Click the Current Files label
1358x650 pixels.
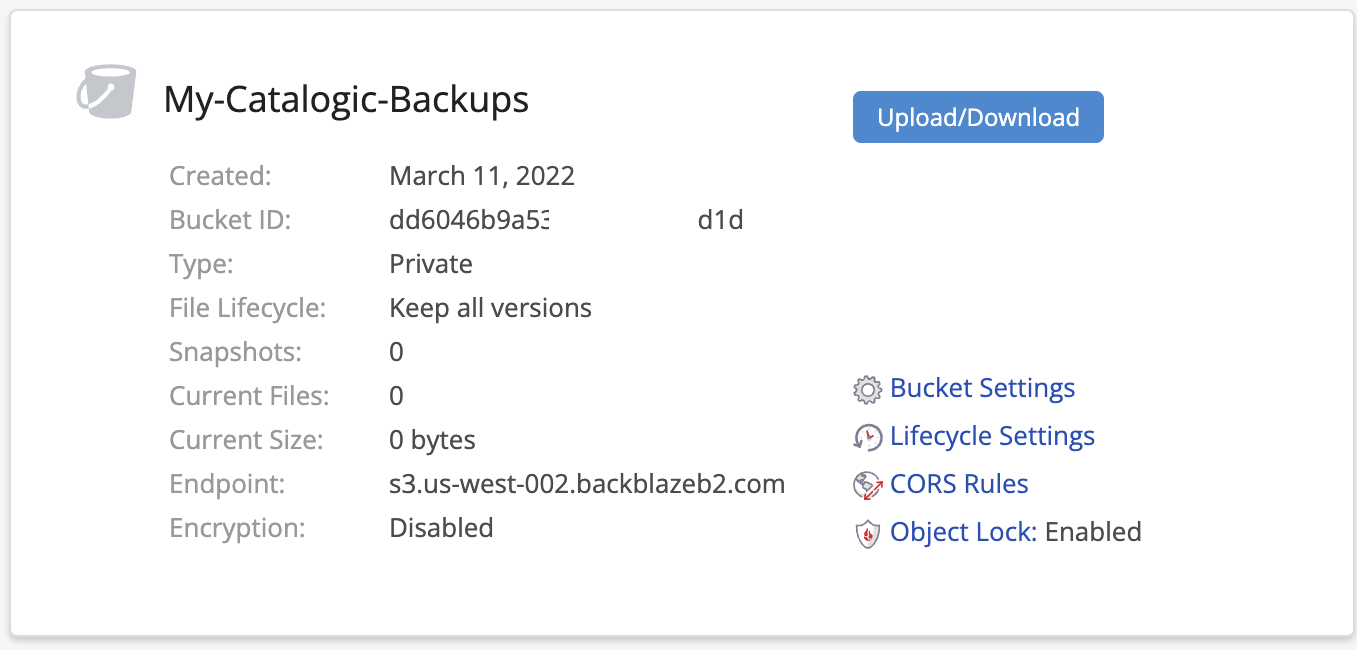tap(250, 396)
